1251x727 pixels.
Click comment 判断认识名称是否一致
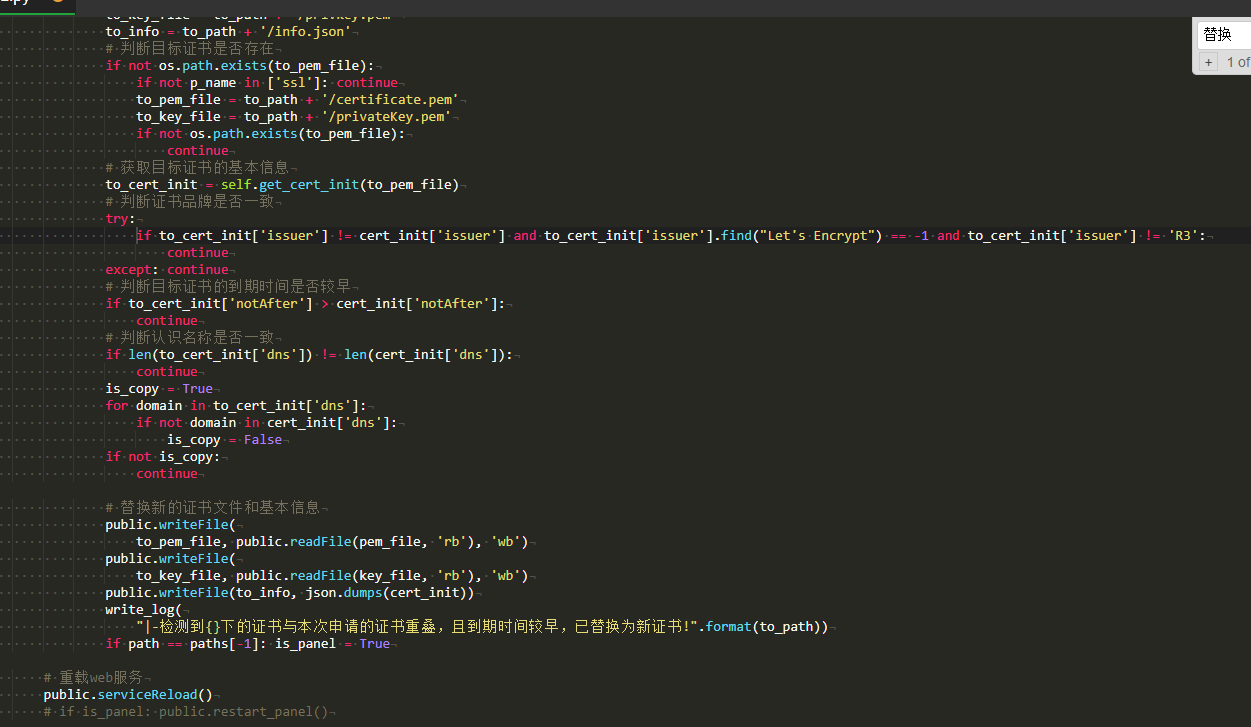click(189, 338)
